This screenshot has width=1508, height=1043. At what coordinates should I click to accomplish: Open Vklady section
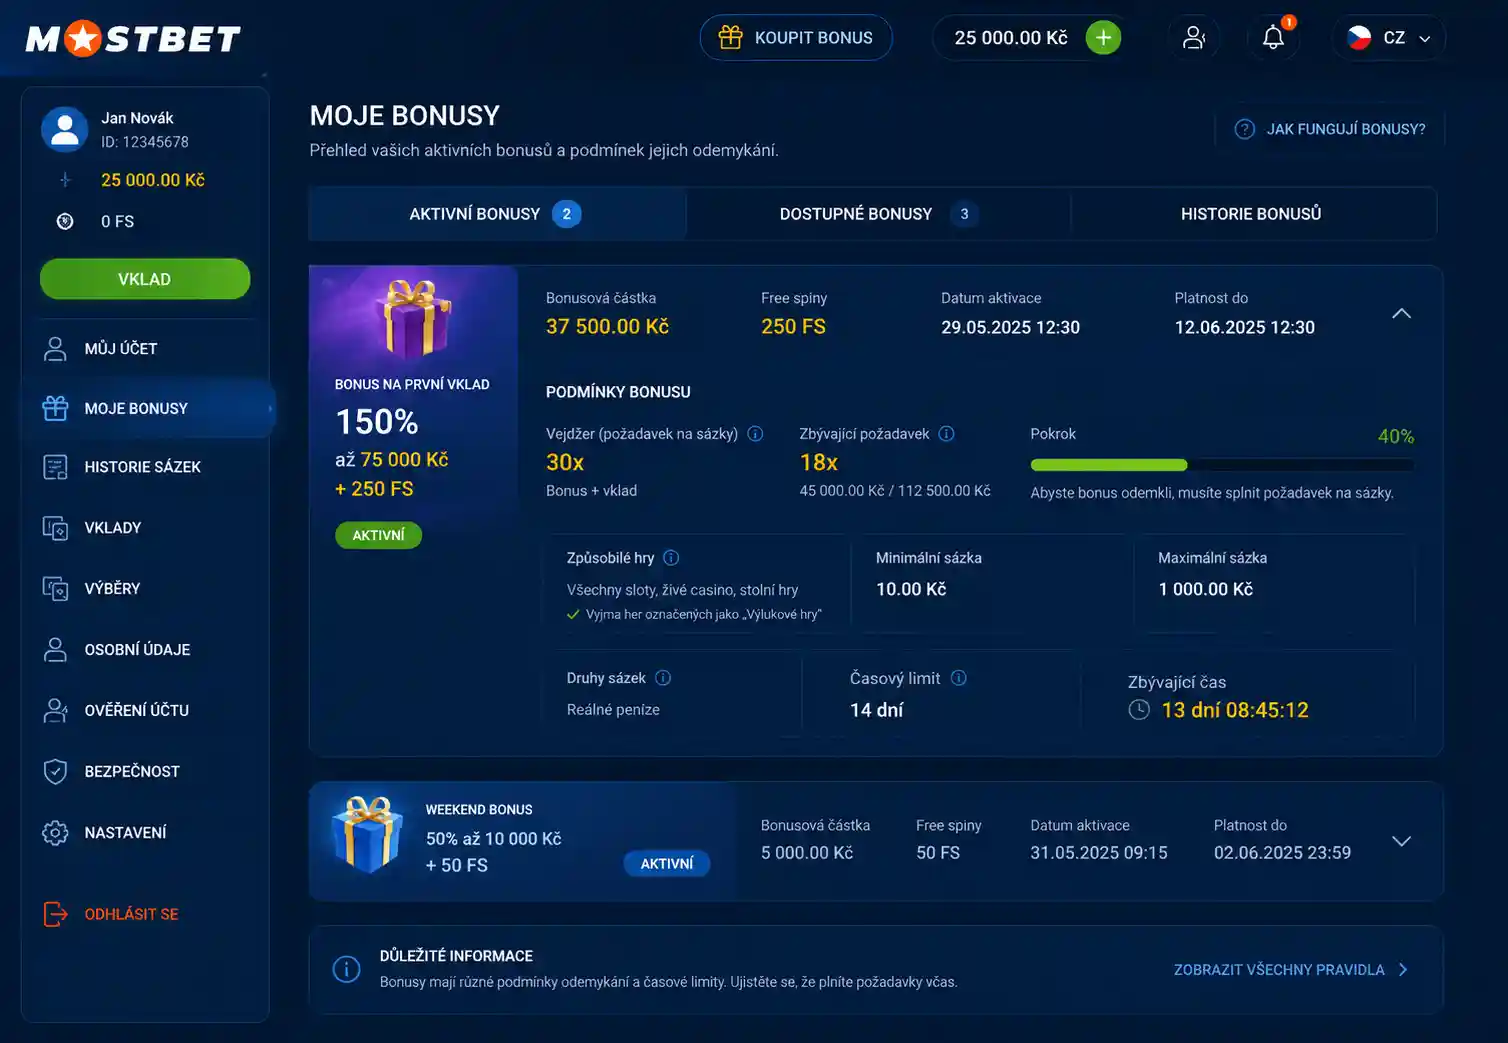click(x=146, y=528)
